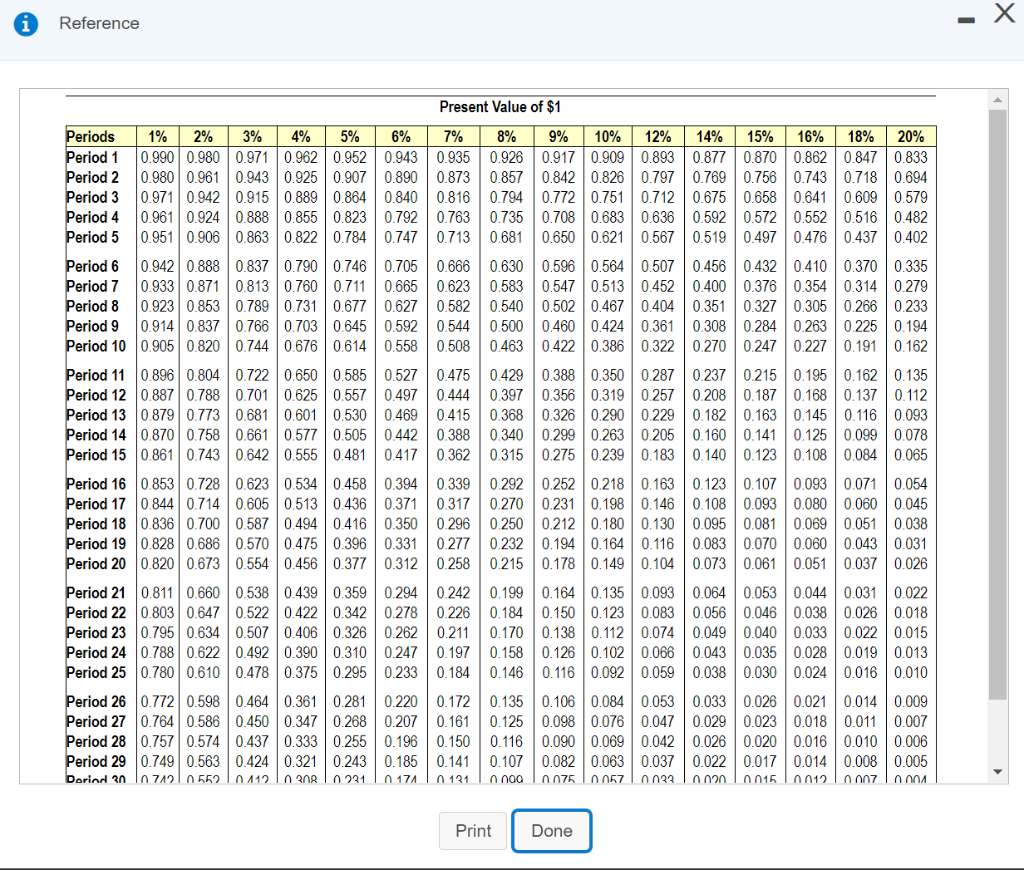
Task: Click the blue info icon beside Reference
Action: (x=25, y=24)
